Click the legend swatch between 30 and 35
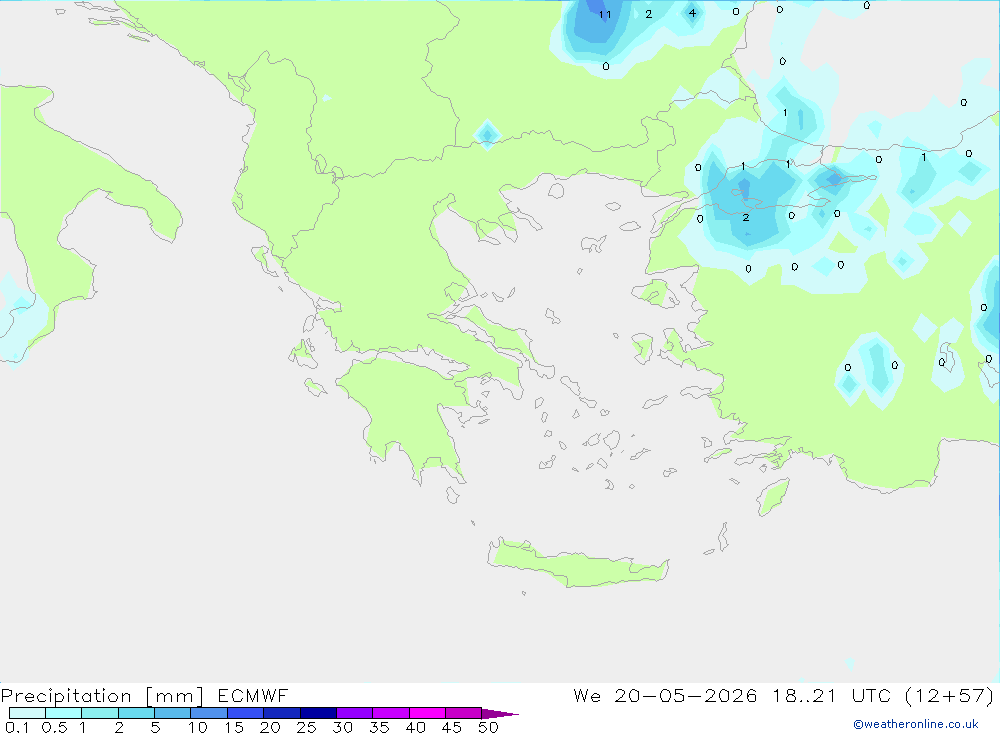This screenshot has height=733, width=1000. point(355,713)
